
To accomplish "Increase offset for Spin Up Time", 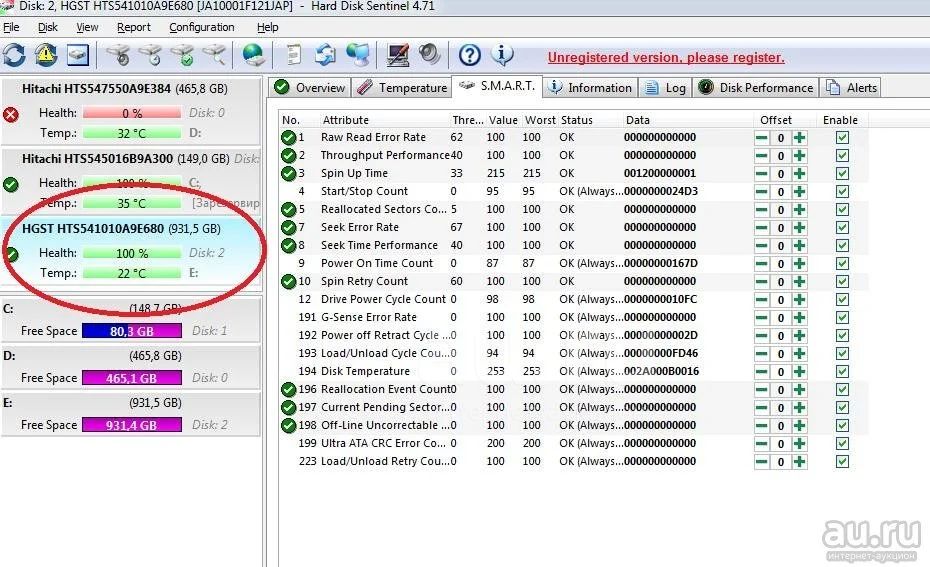I will click(800, 174).
